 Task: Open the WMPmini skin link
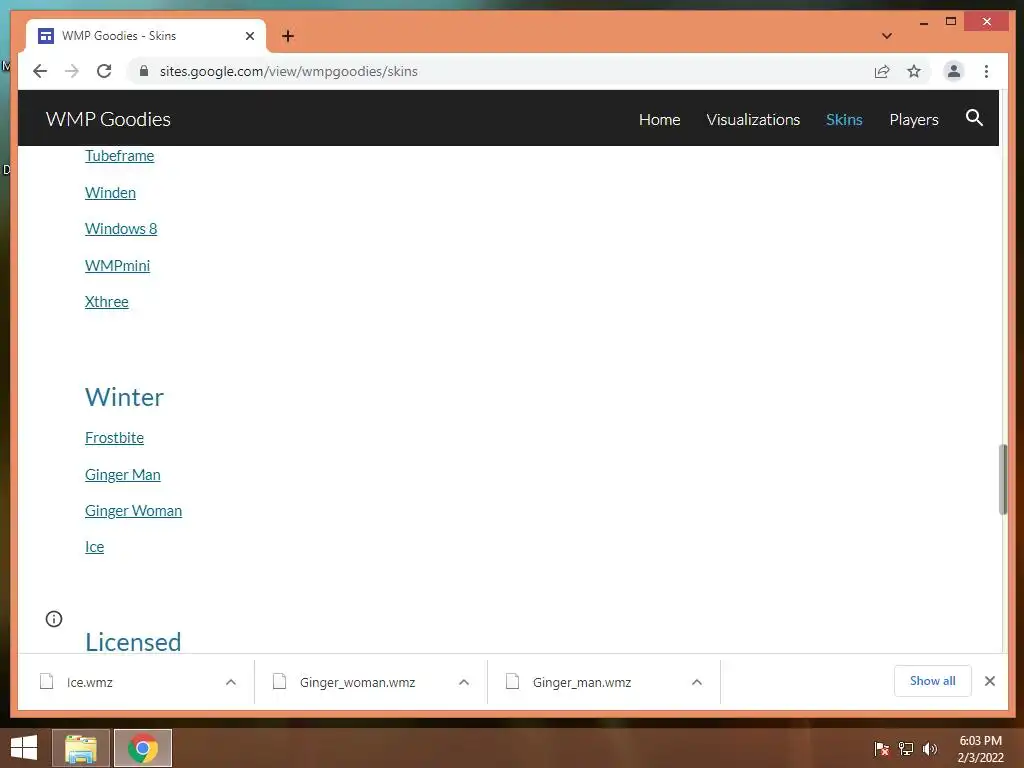118,266
